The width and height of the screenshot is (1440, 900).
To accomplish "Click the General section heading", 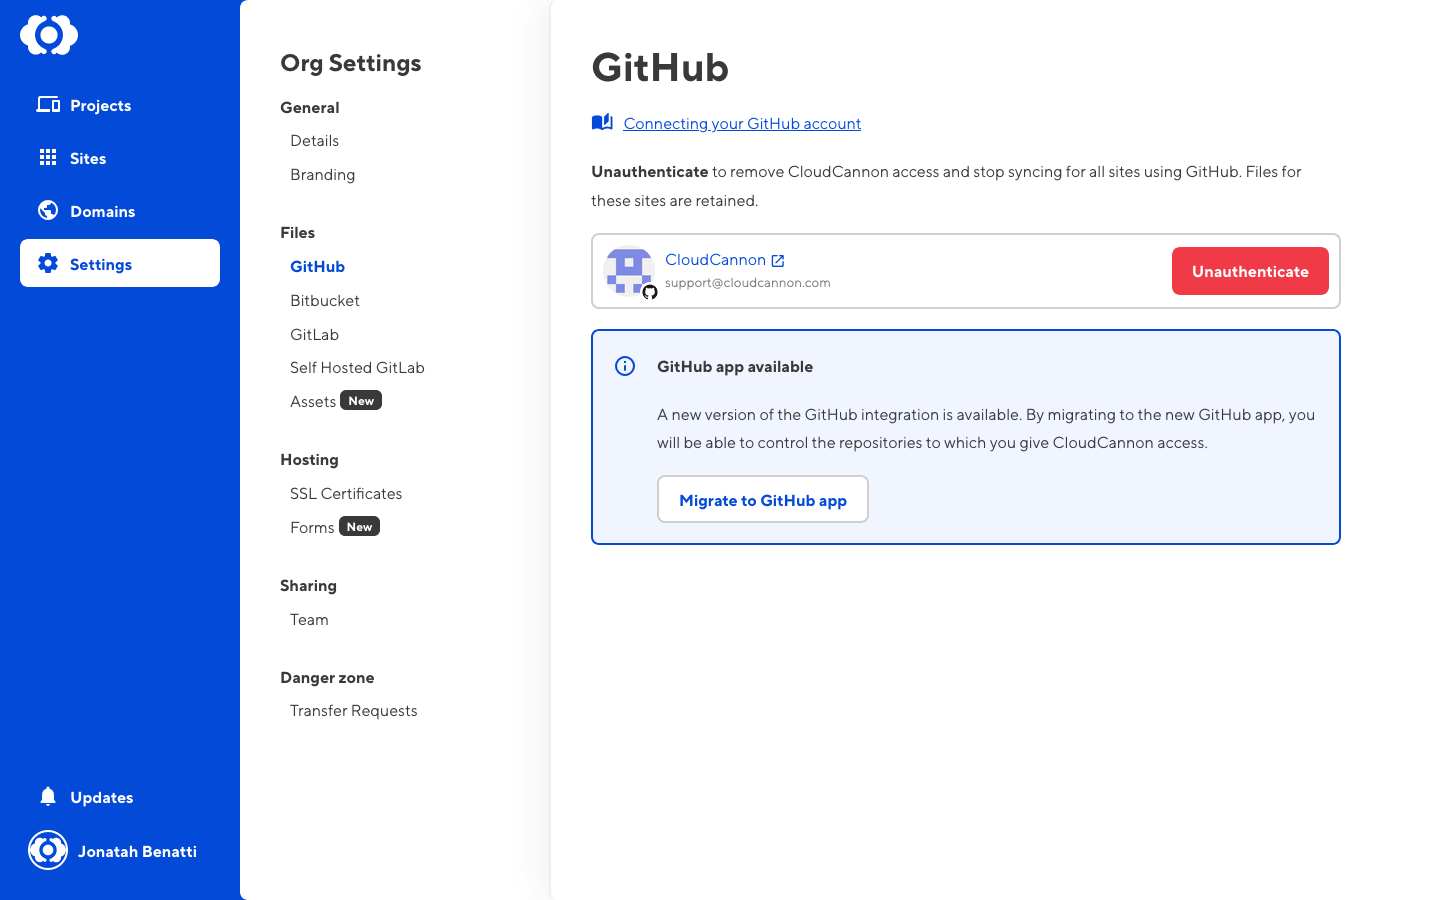I will 309,108.
